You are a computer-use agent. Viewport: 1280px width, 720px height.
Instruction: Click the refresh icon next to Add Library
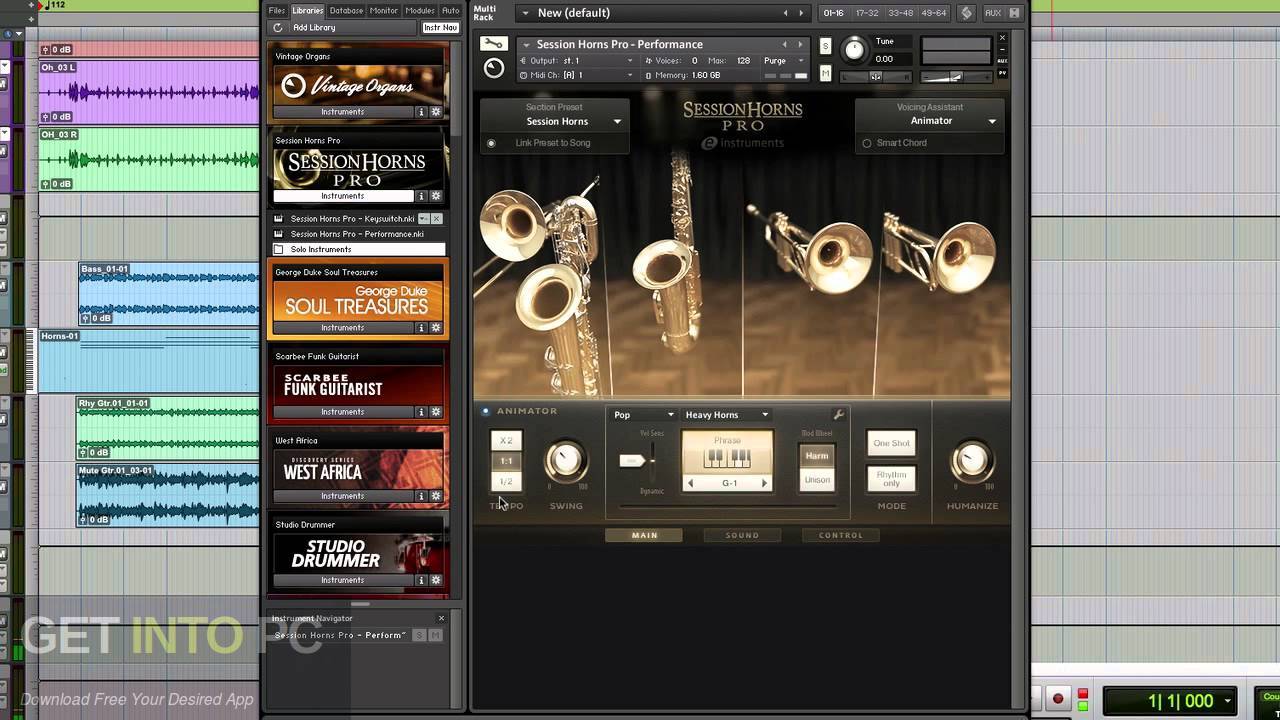pos(277,28)
